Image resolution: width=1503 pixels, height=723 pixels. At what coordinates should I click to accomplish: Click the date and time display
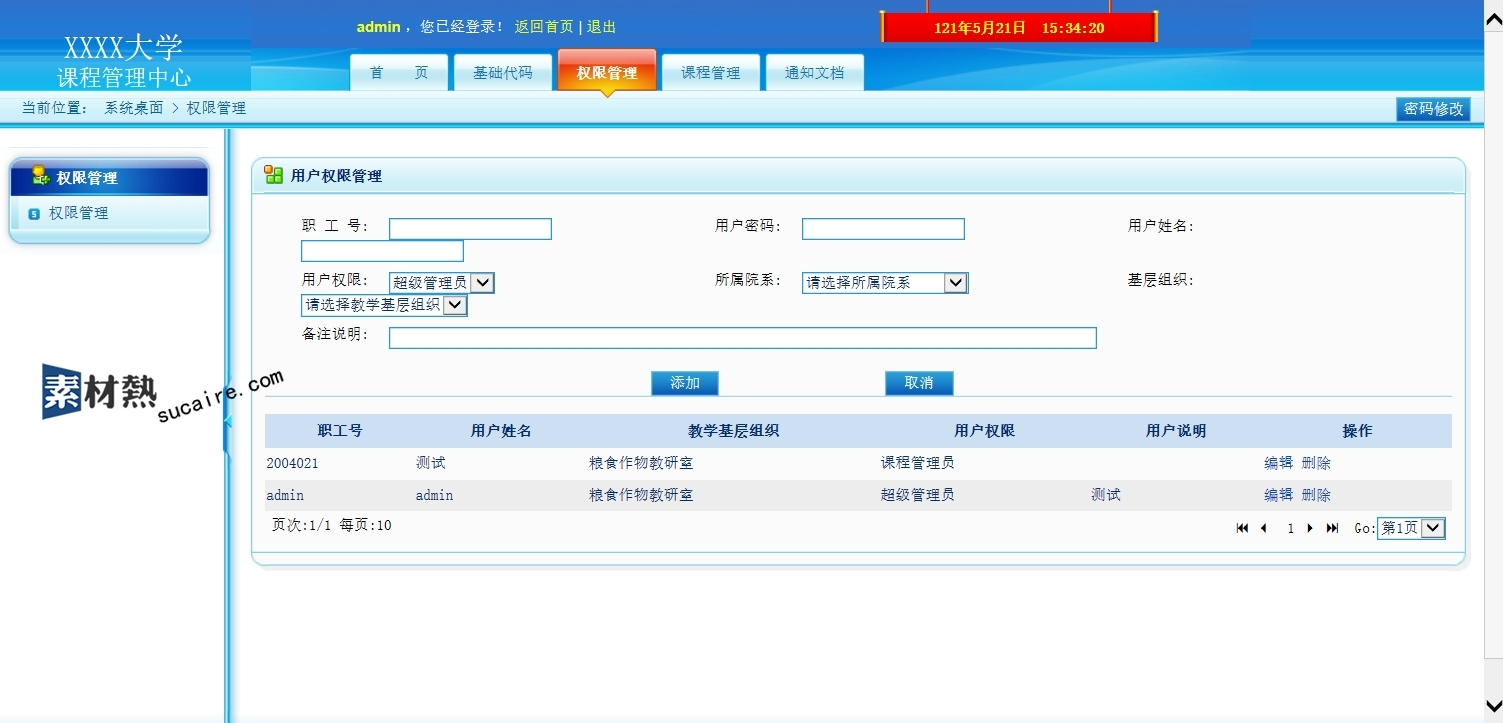coord(1019,28)
